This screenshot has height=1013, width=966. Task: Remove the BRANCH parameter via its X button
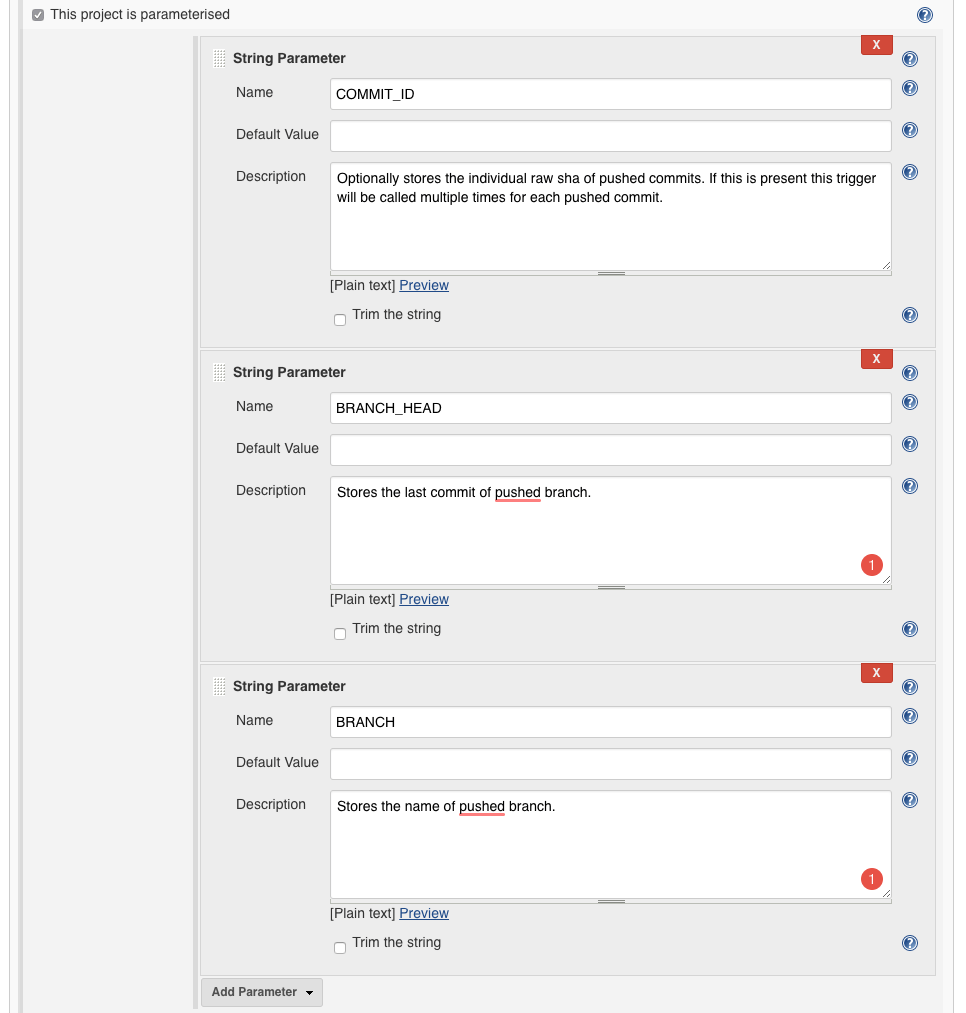(x=876, y=672)
